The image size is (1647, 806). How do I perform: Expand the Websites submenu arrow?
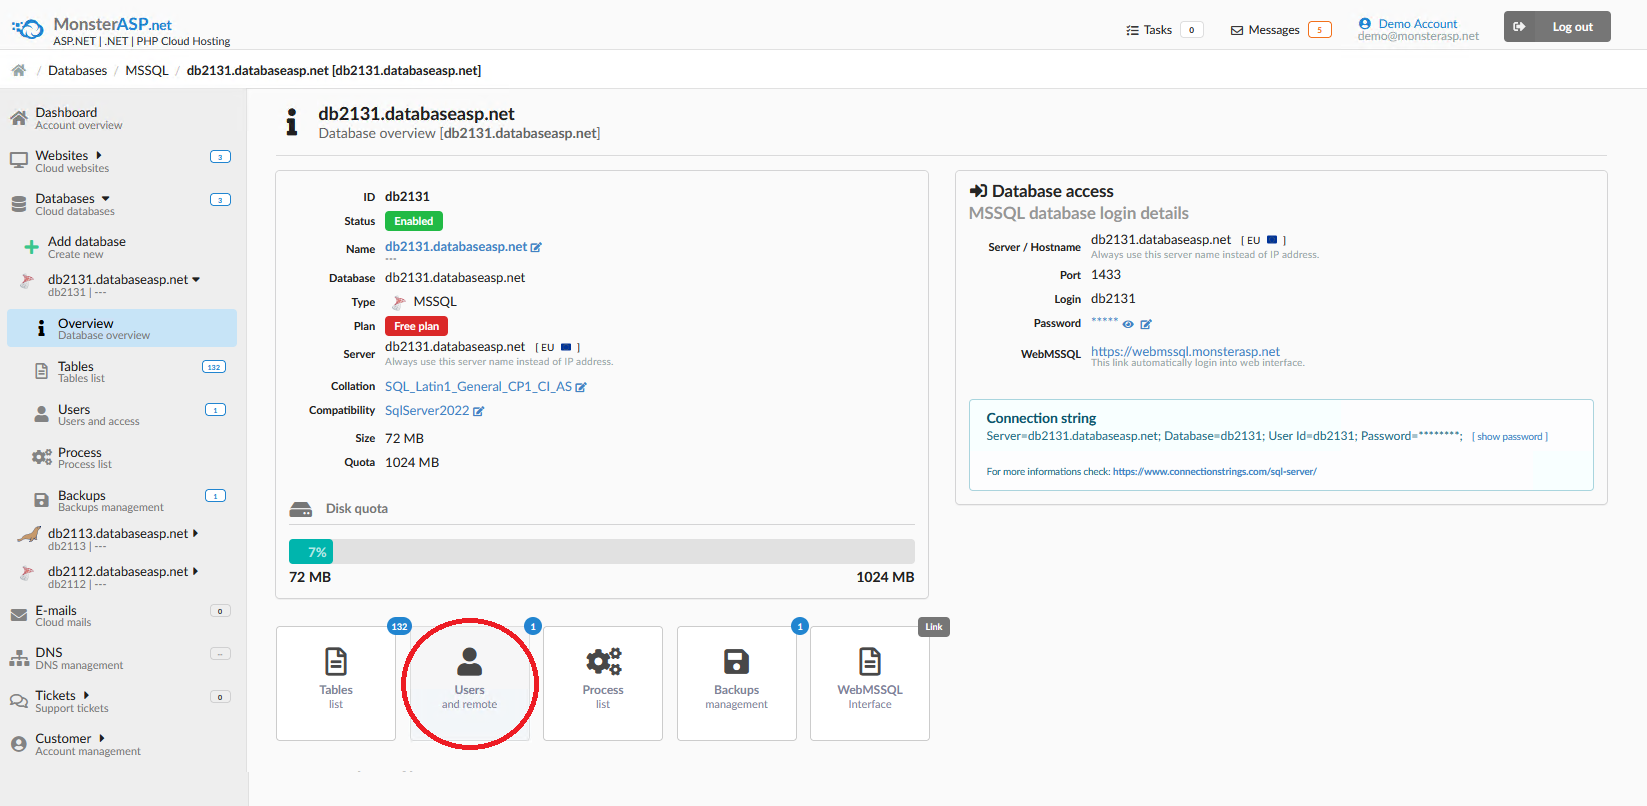tap(99, 155)
